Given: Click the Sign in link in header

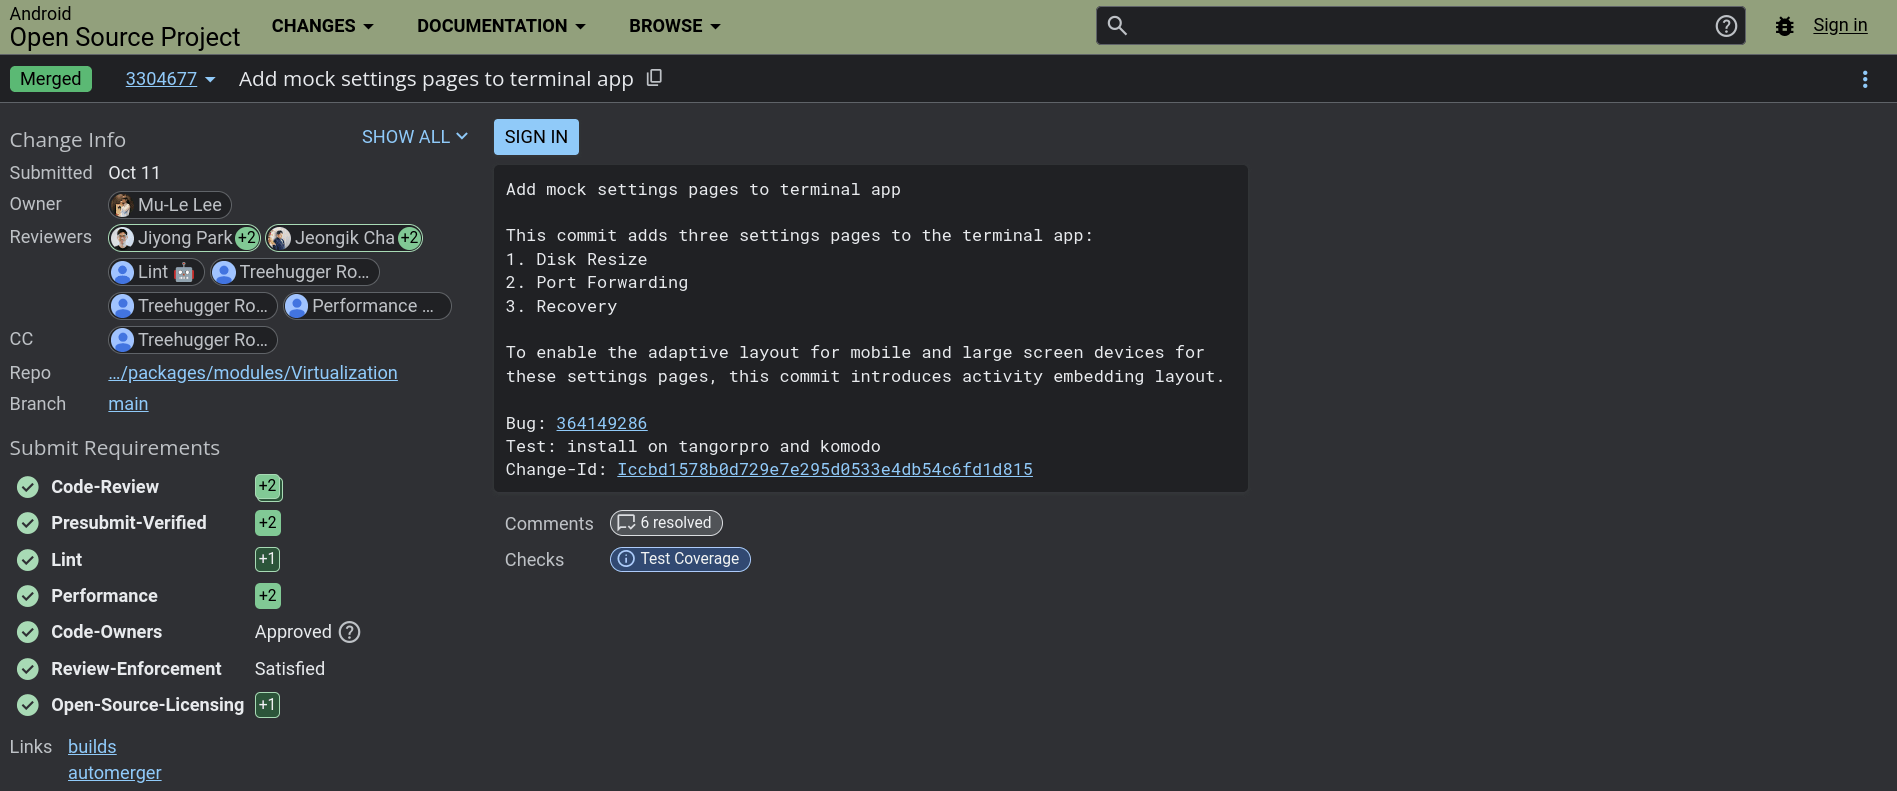Looking at the screenshot, I should point(1840,26).
